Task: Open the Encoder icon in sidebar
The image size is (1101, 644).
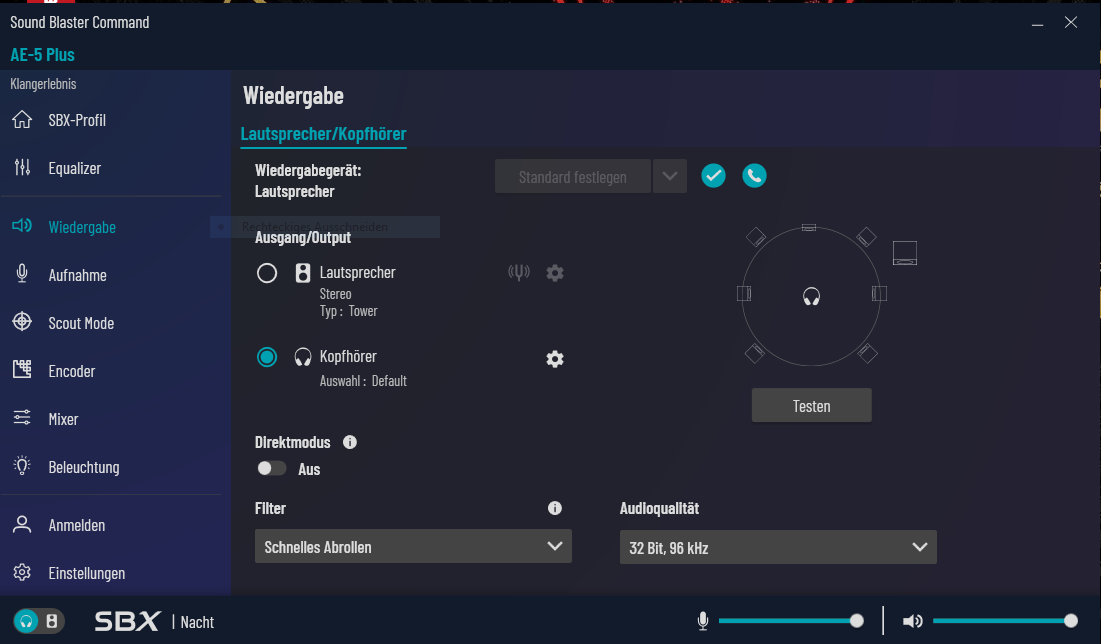Action: coord(22,369)
